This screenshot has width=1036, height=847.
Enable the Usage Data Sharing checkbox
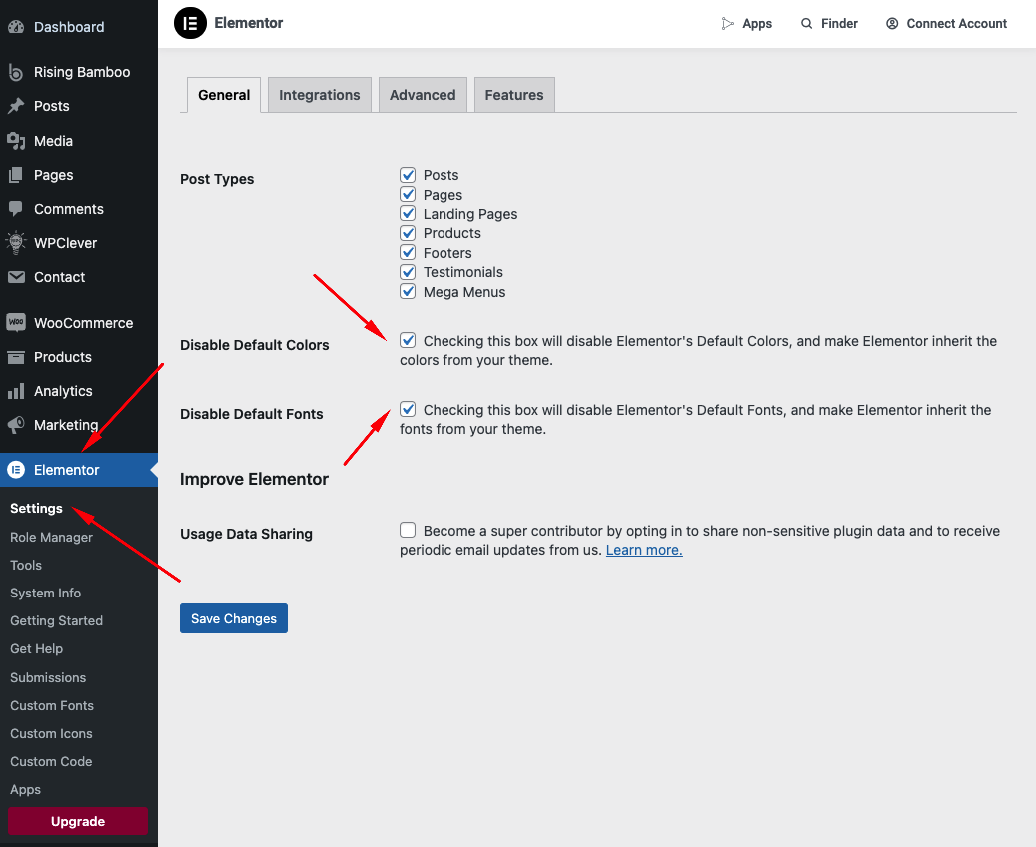[x=408, y=530]
